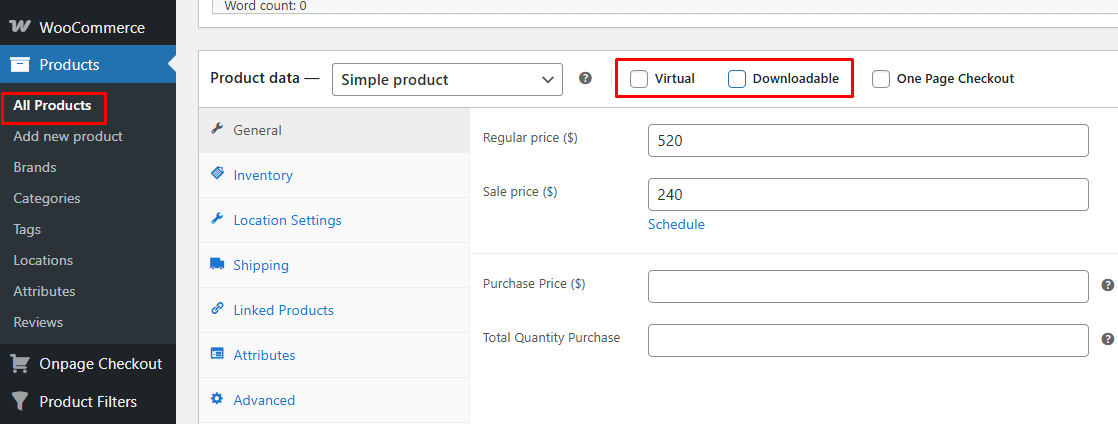
Task: Click the WooCommerce logo icon
Action: tap(20, 27)
